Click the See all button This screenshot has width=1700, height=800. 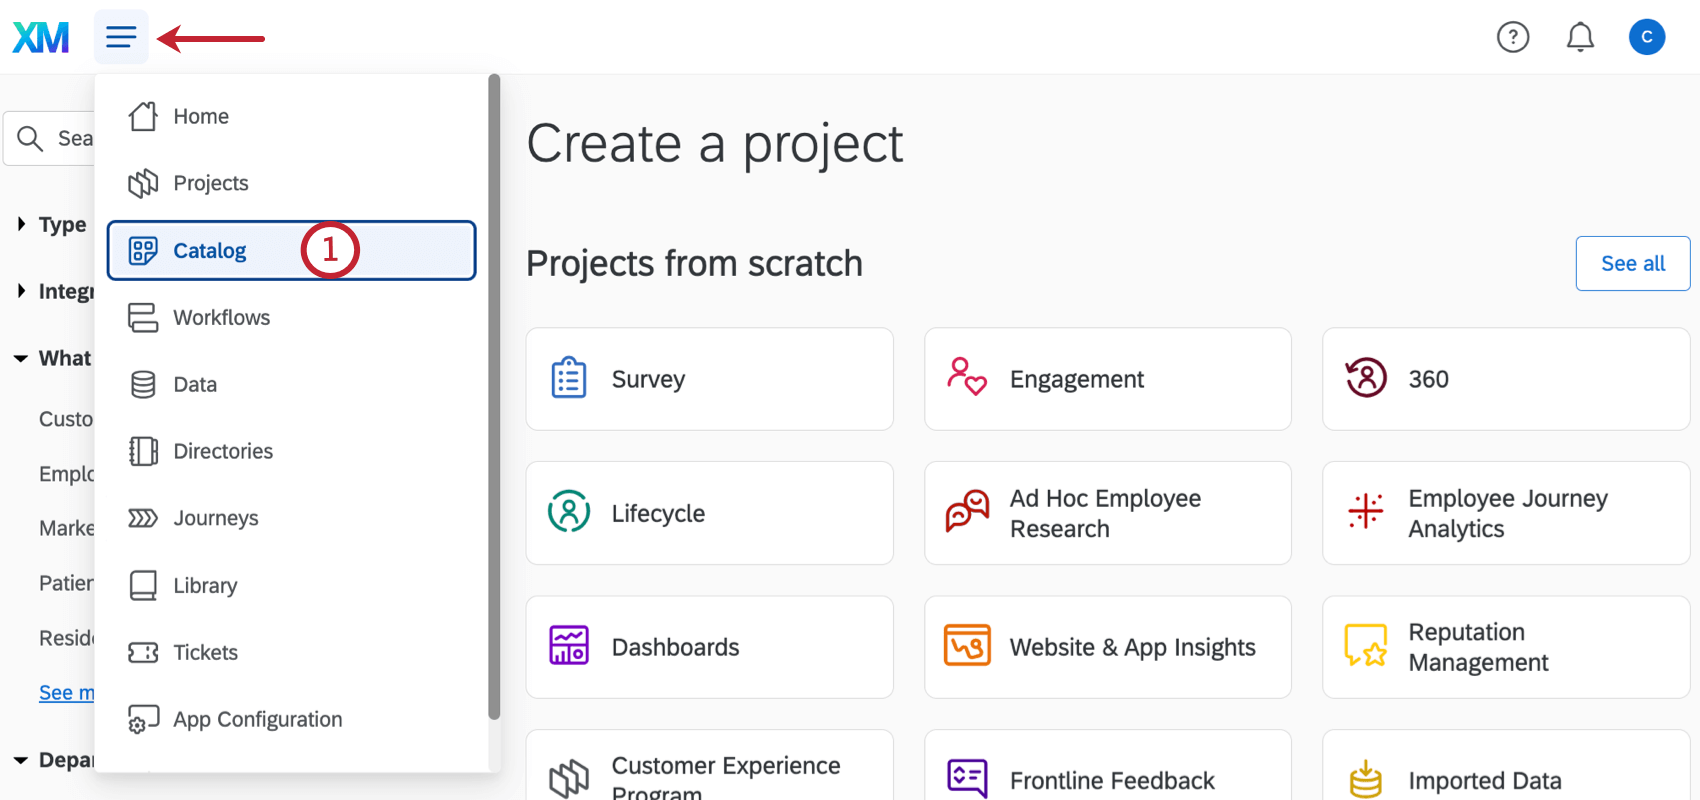point(1632,264)
